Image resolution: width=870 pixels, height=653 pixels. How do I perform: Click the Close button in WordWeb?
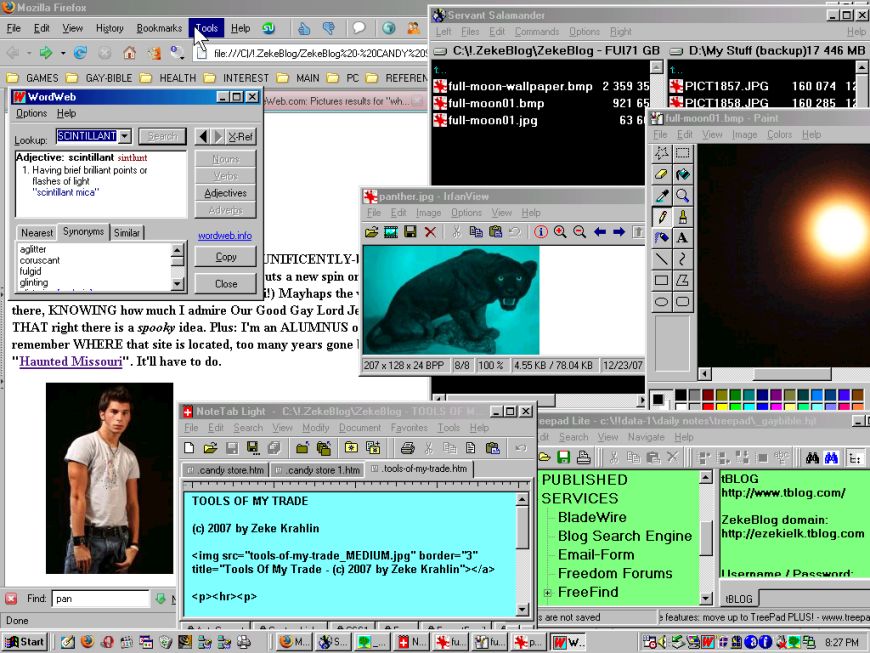click(226, 284)
